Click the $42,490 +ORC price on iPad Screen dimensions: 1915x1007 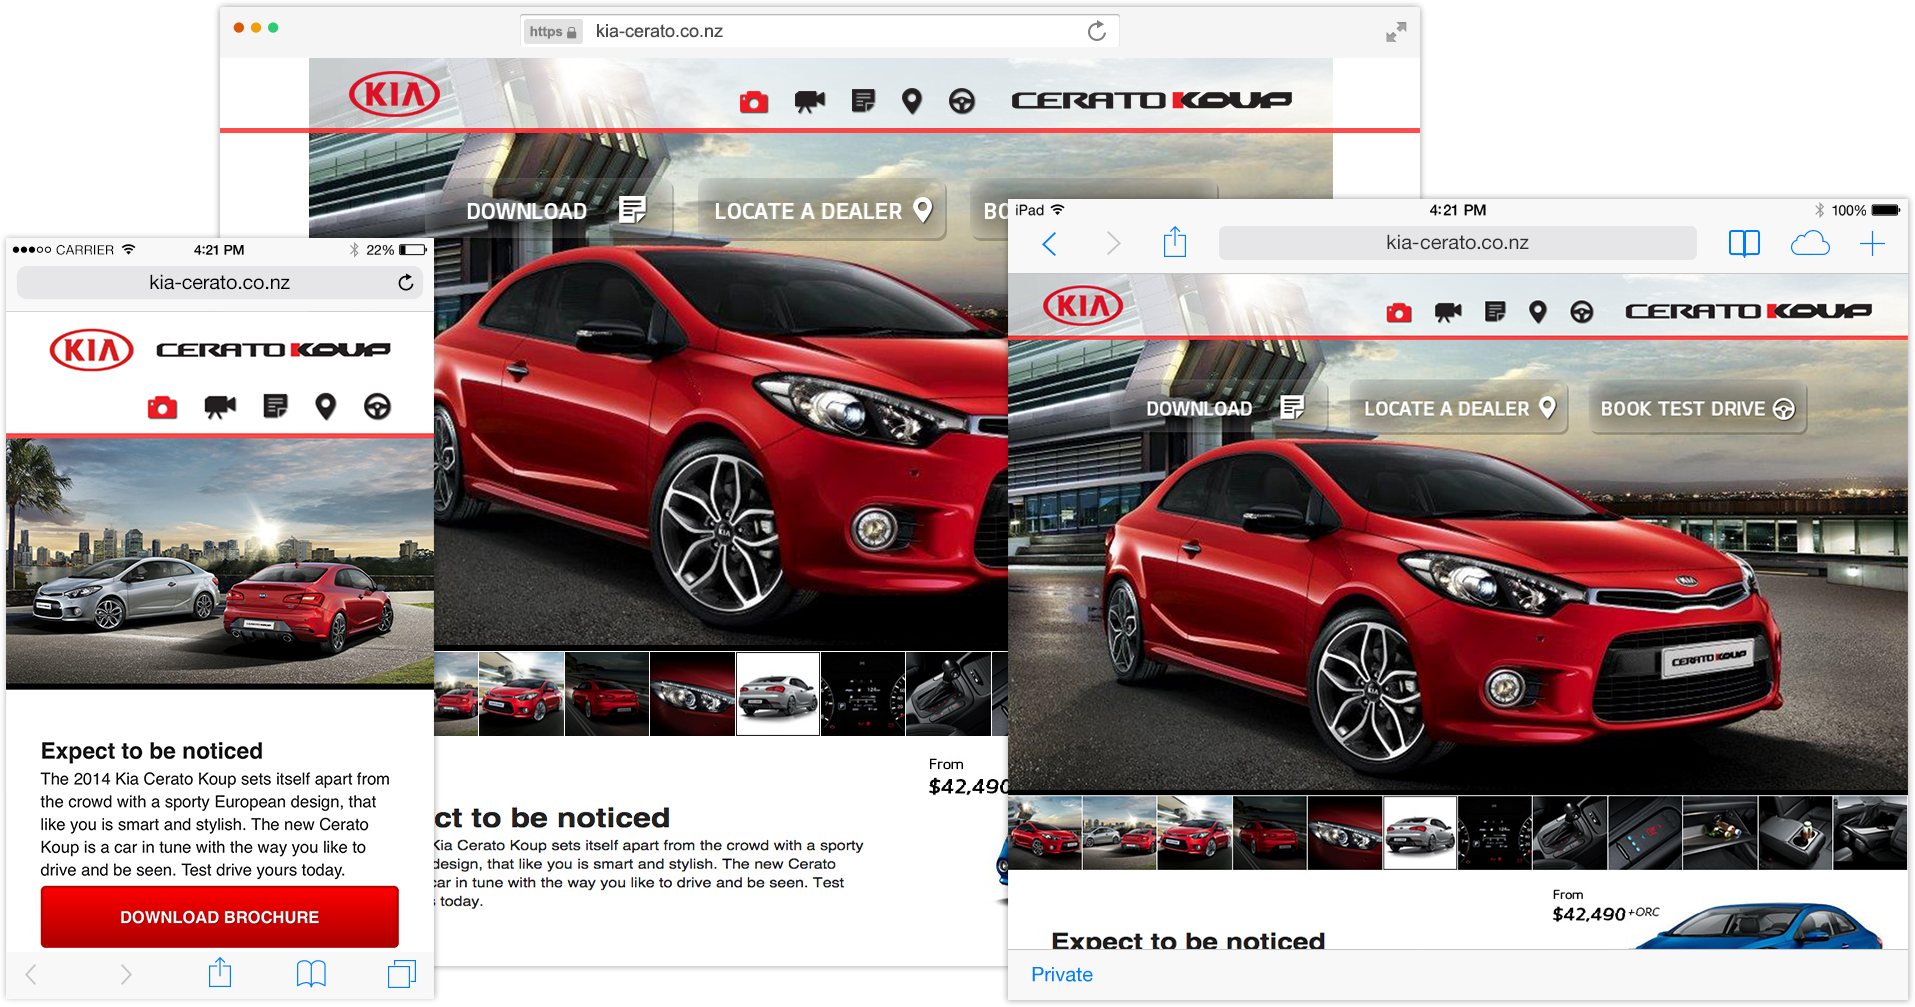point(1606,914)
